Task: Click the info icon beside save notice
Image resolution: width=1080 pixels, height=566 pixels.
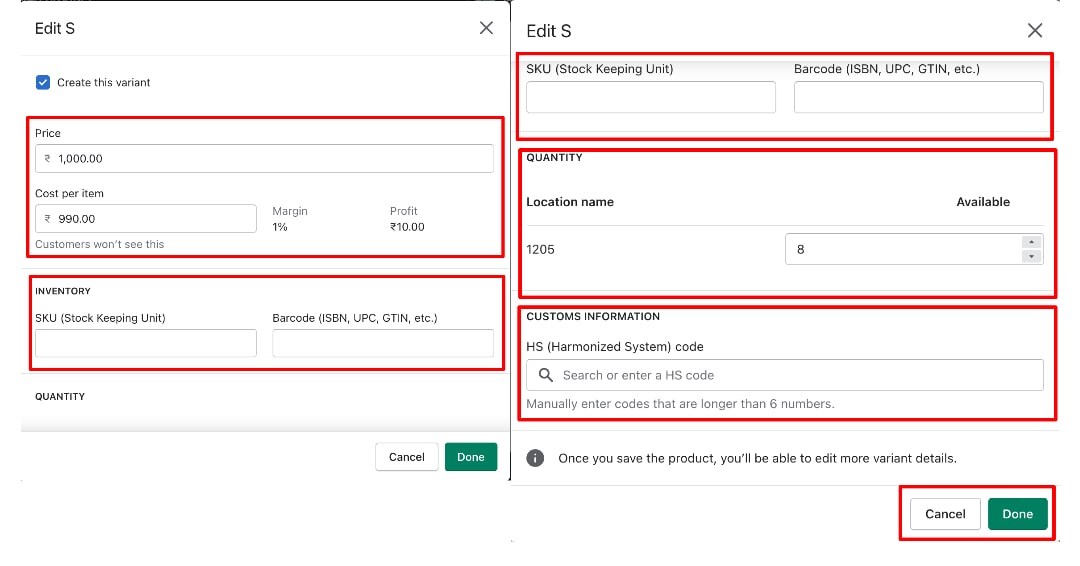Action: (535, 459)
